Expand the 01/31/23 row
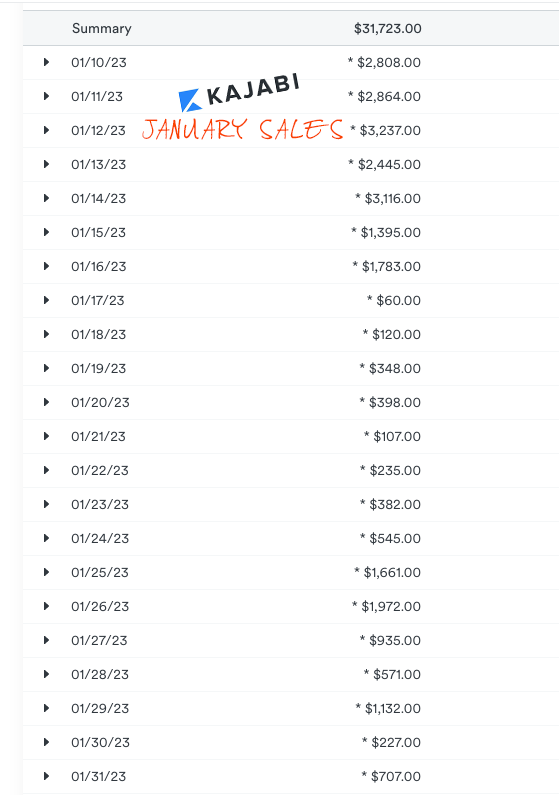This screenshot has height=795, width=559. pyautogui.click(x=46, y=776)
